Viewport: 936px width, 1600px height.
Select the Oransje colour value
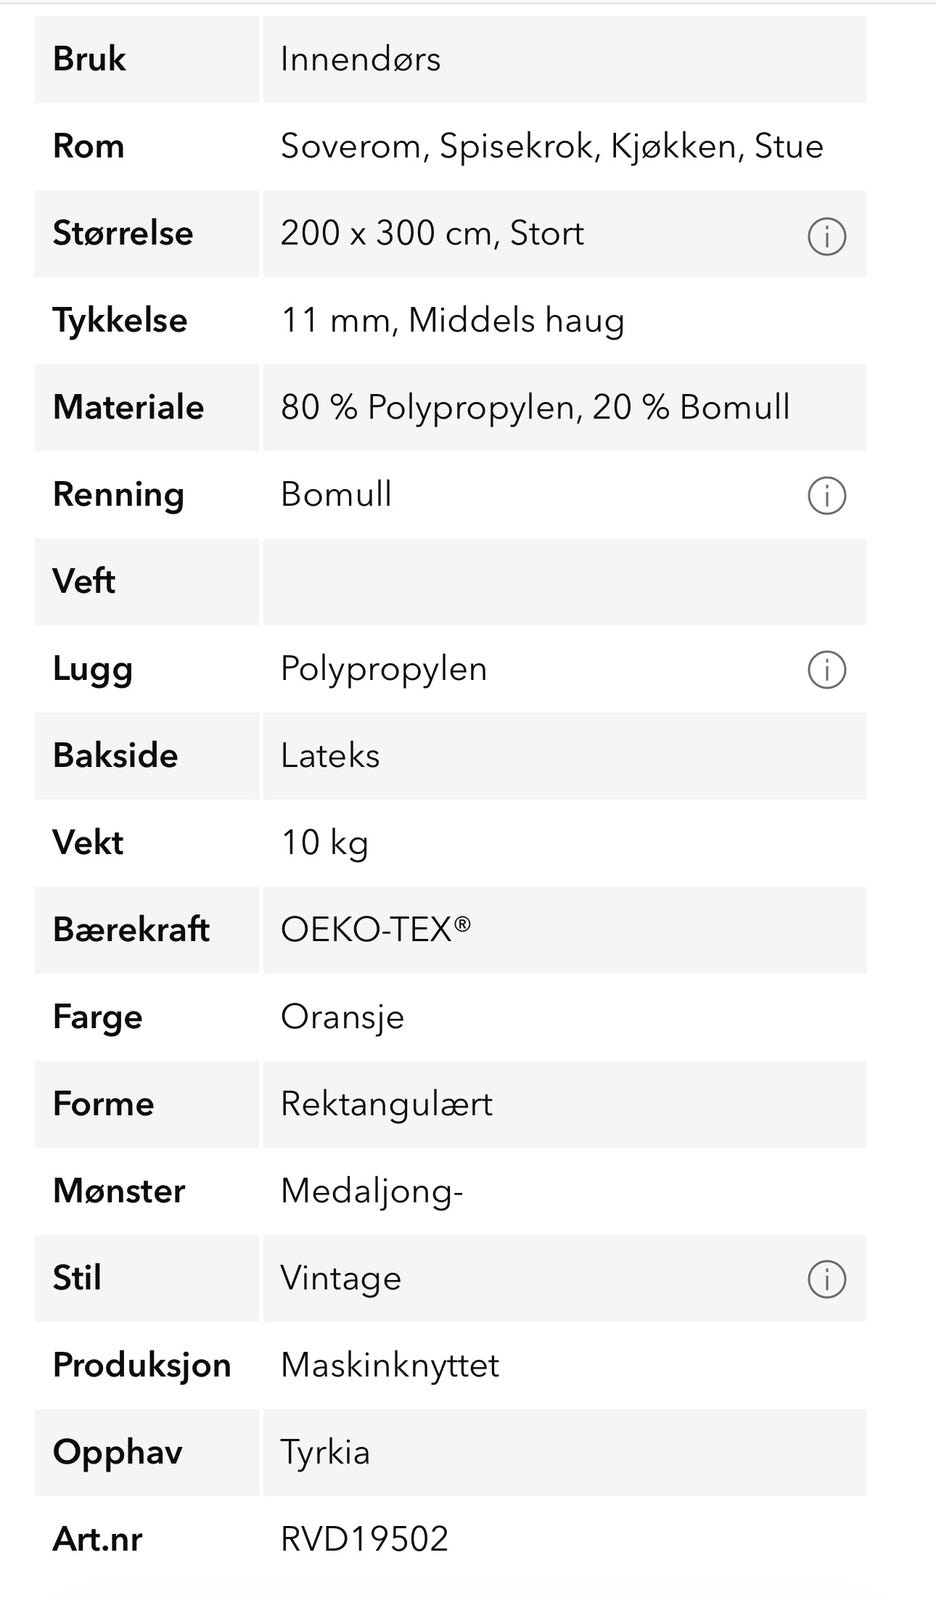pos(342,1016)
